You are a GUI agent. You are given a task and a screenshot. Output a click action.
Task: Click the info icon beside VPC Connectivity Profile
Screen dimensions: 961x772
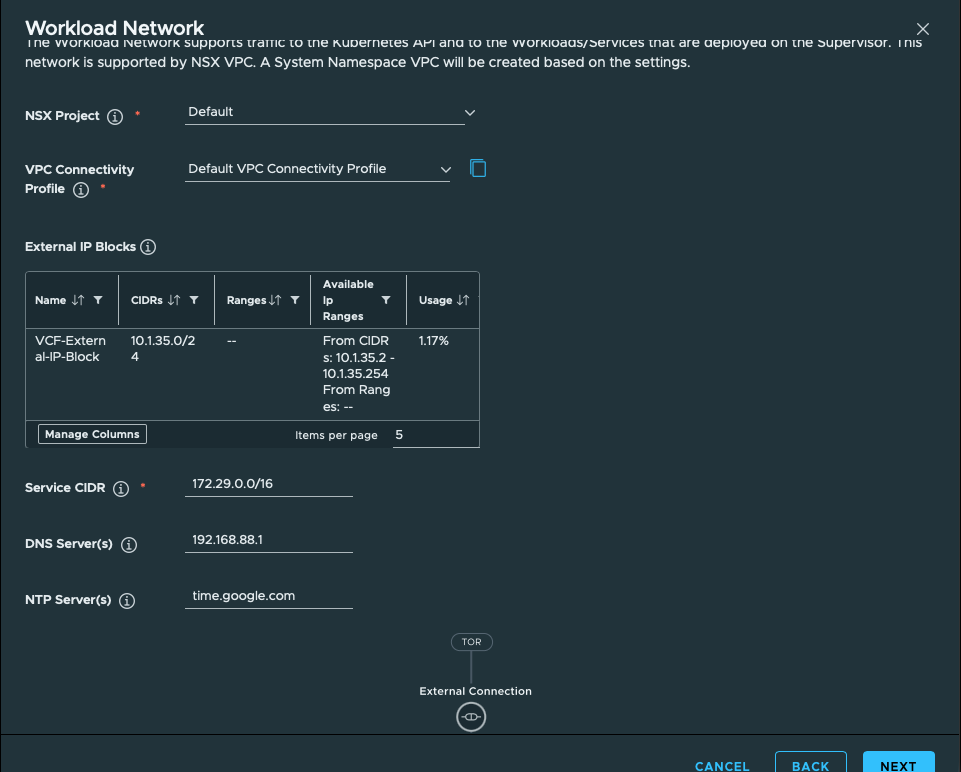click(81, 190)
